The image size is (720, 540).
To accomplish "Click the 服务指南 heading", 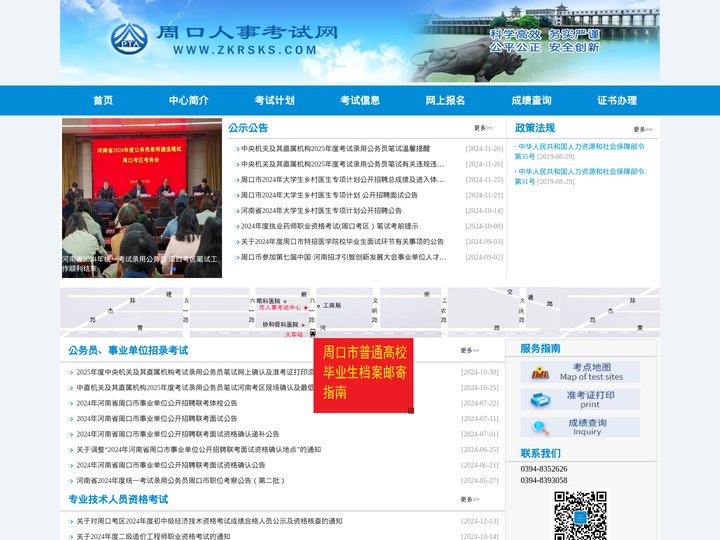I will [540, 349].
